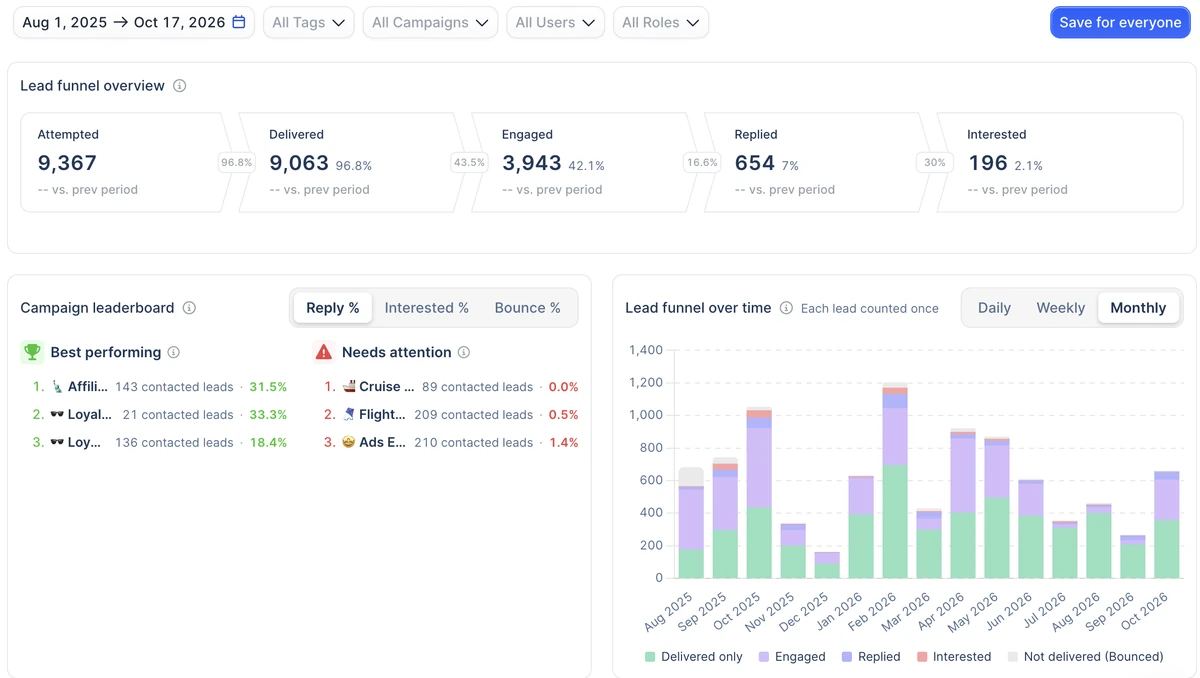
Task: Switch leaderboard to Interested % tab
Action: click(427, 308)
